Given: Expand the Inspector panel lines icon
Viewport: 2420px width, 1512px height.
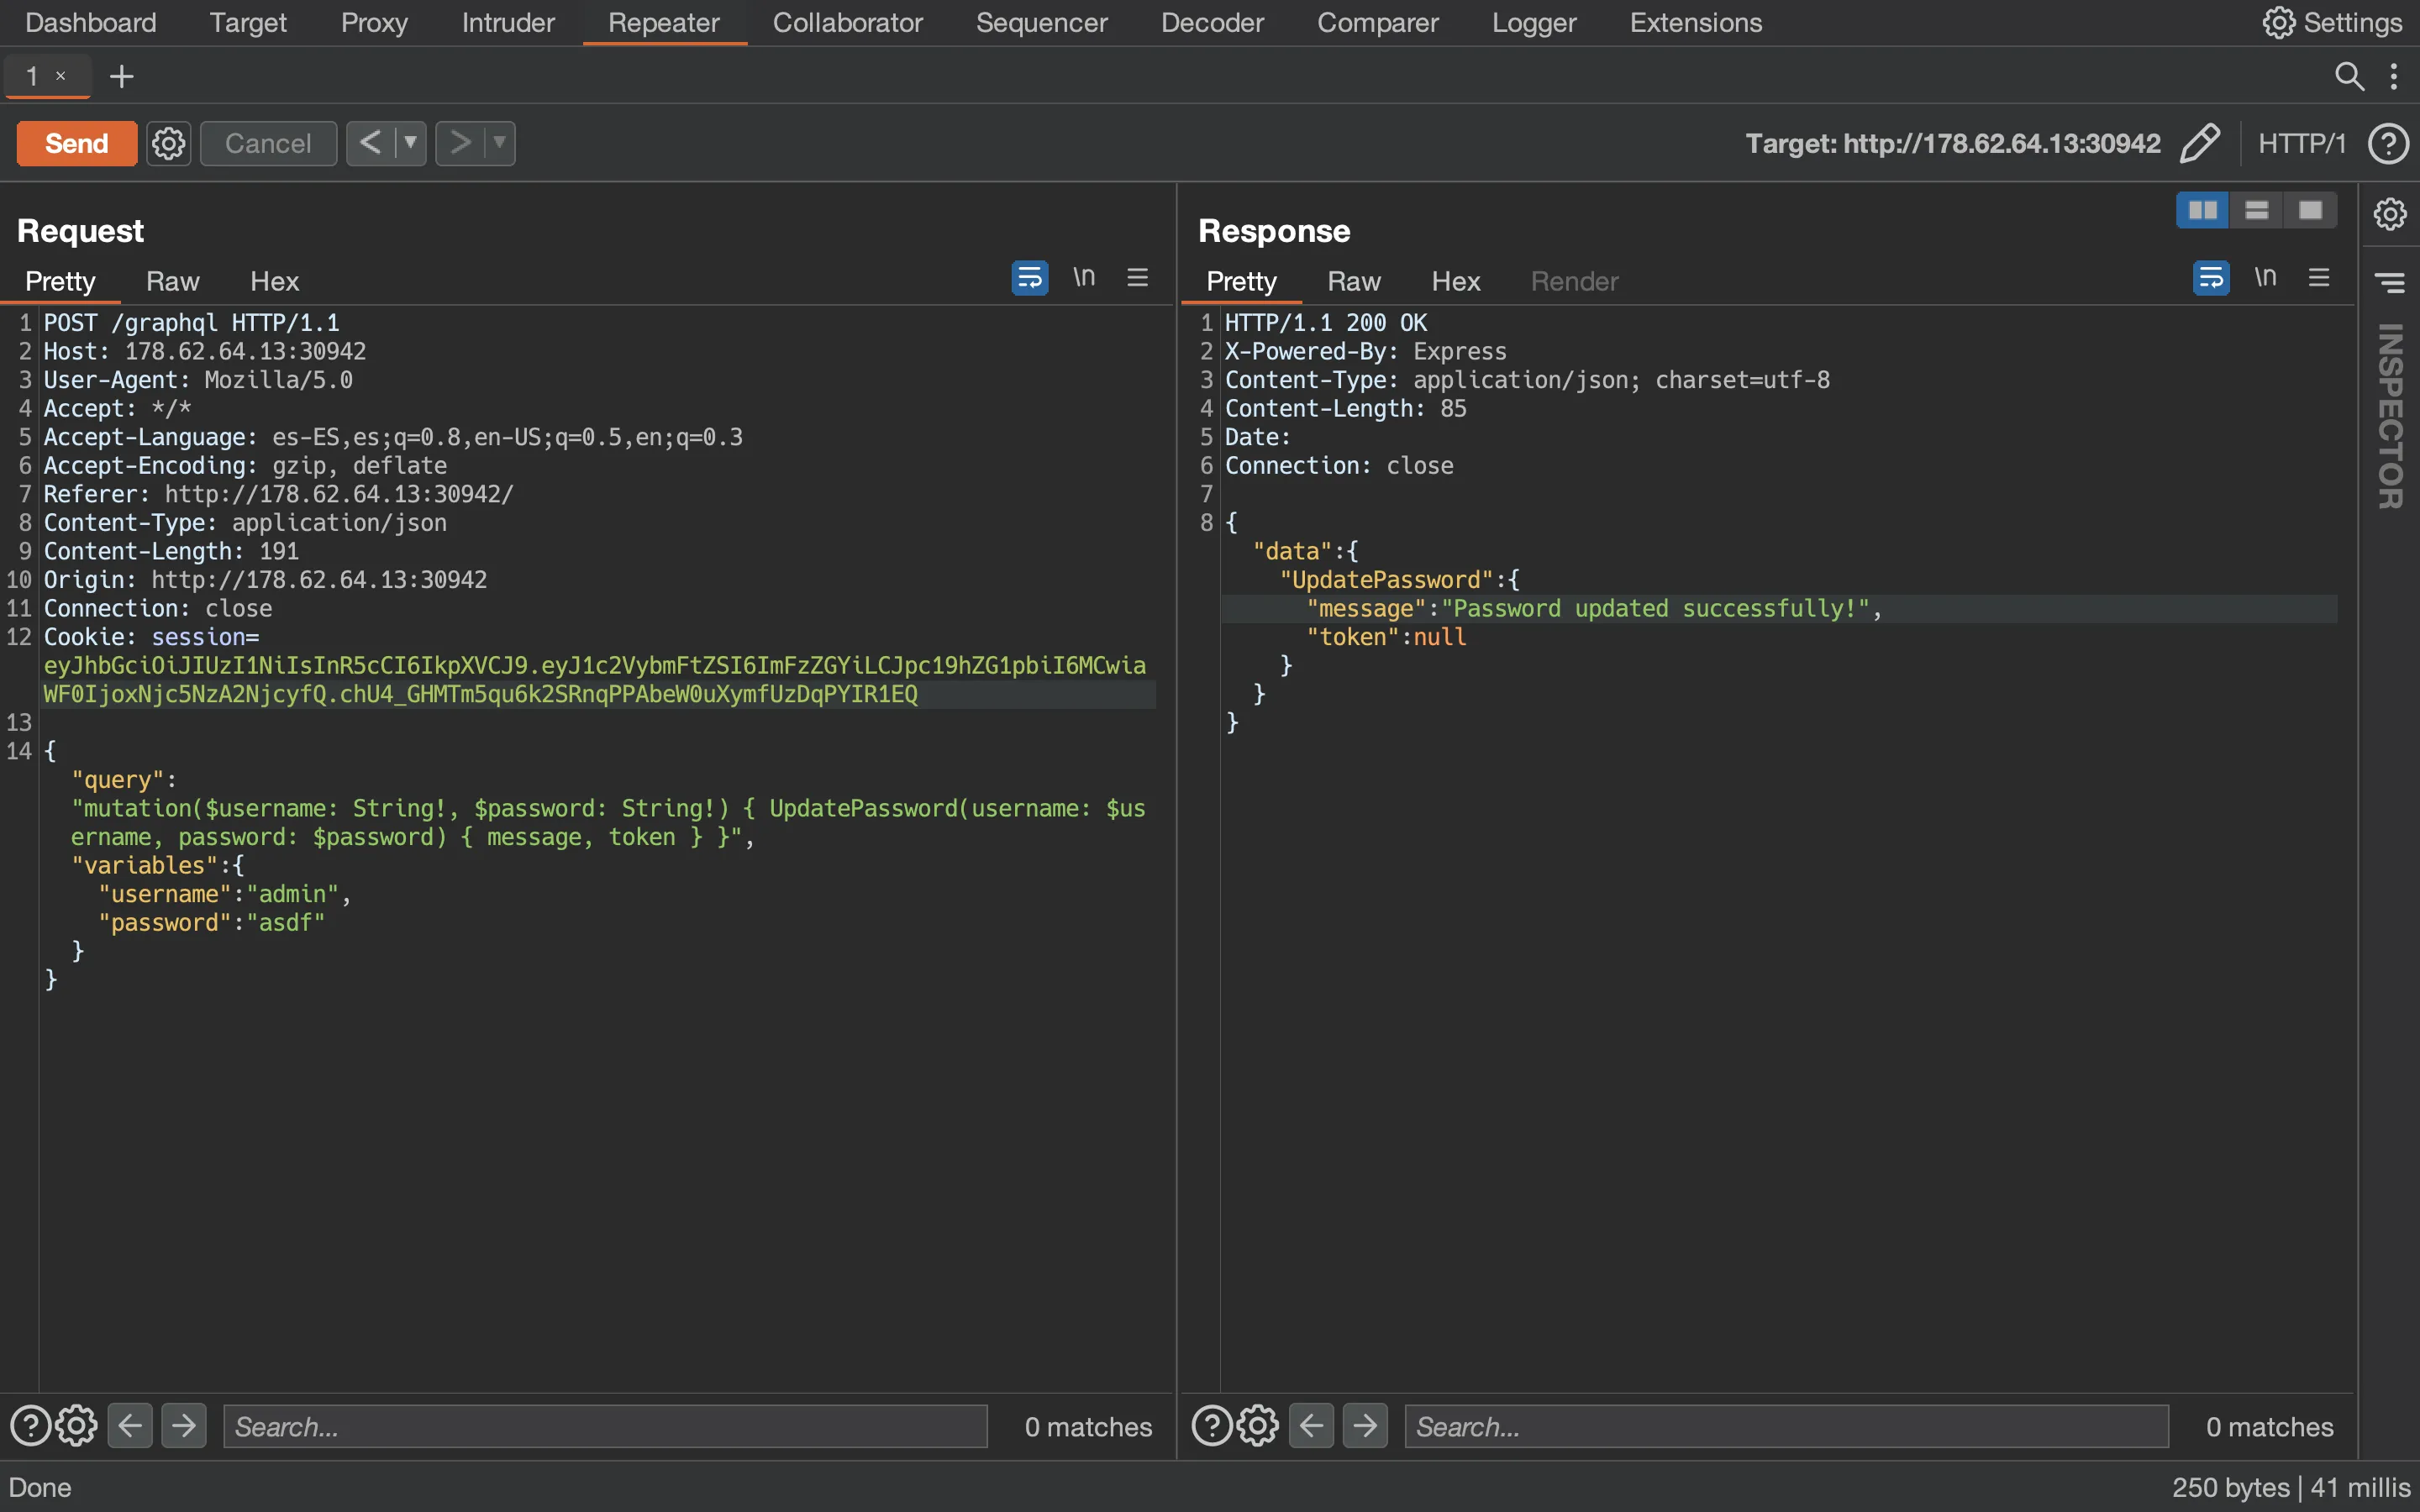Looking at the screenshot, I should point(2390,284).
